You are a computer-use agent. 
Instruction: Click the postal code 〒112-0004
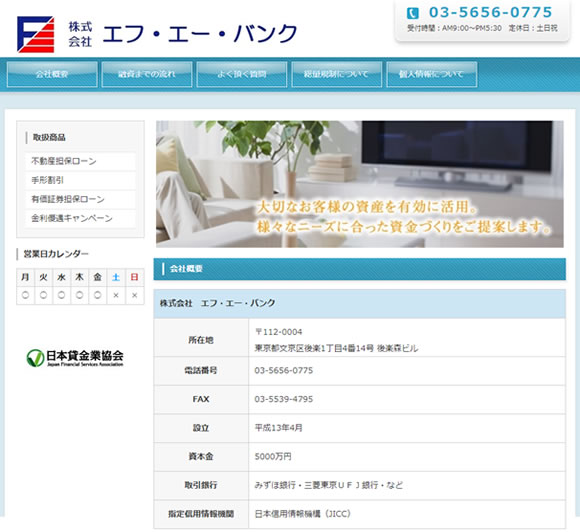(x=279, y=332)
